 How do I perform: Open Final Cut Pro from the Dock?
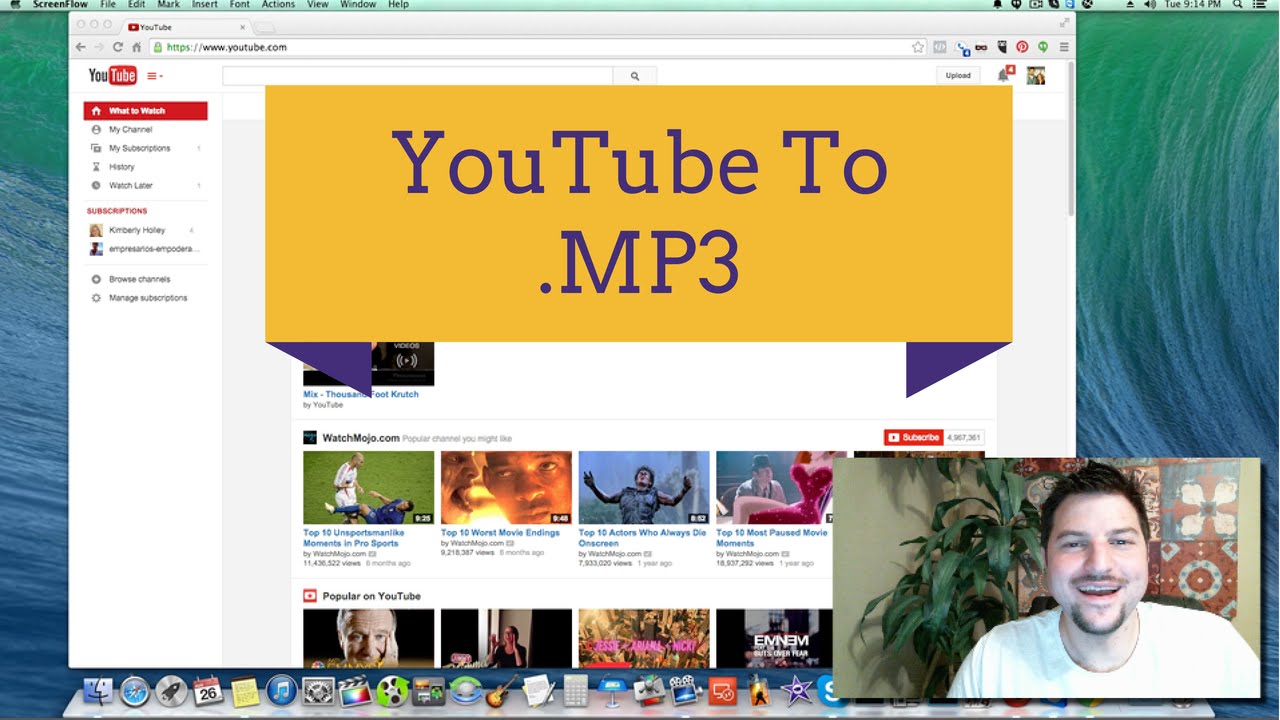[x=355, y=691]
